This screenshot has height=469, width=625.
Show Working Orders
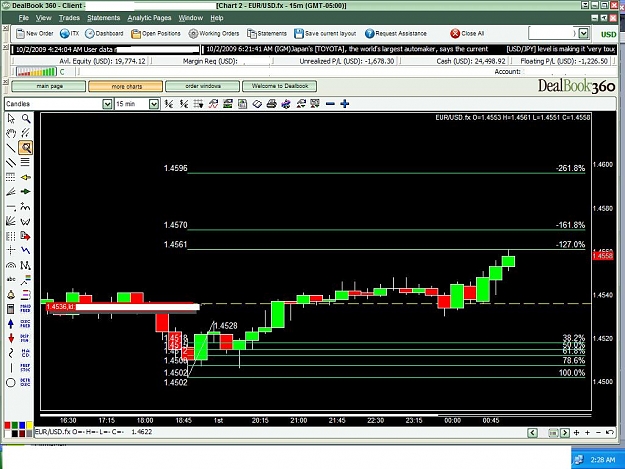point(214,33)
